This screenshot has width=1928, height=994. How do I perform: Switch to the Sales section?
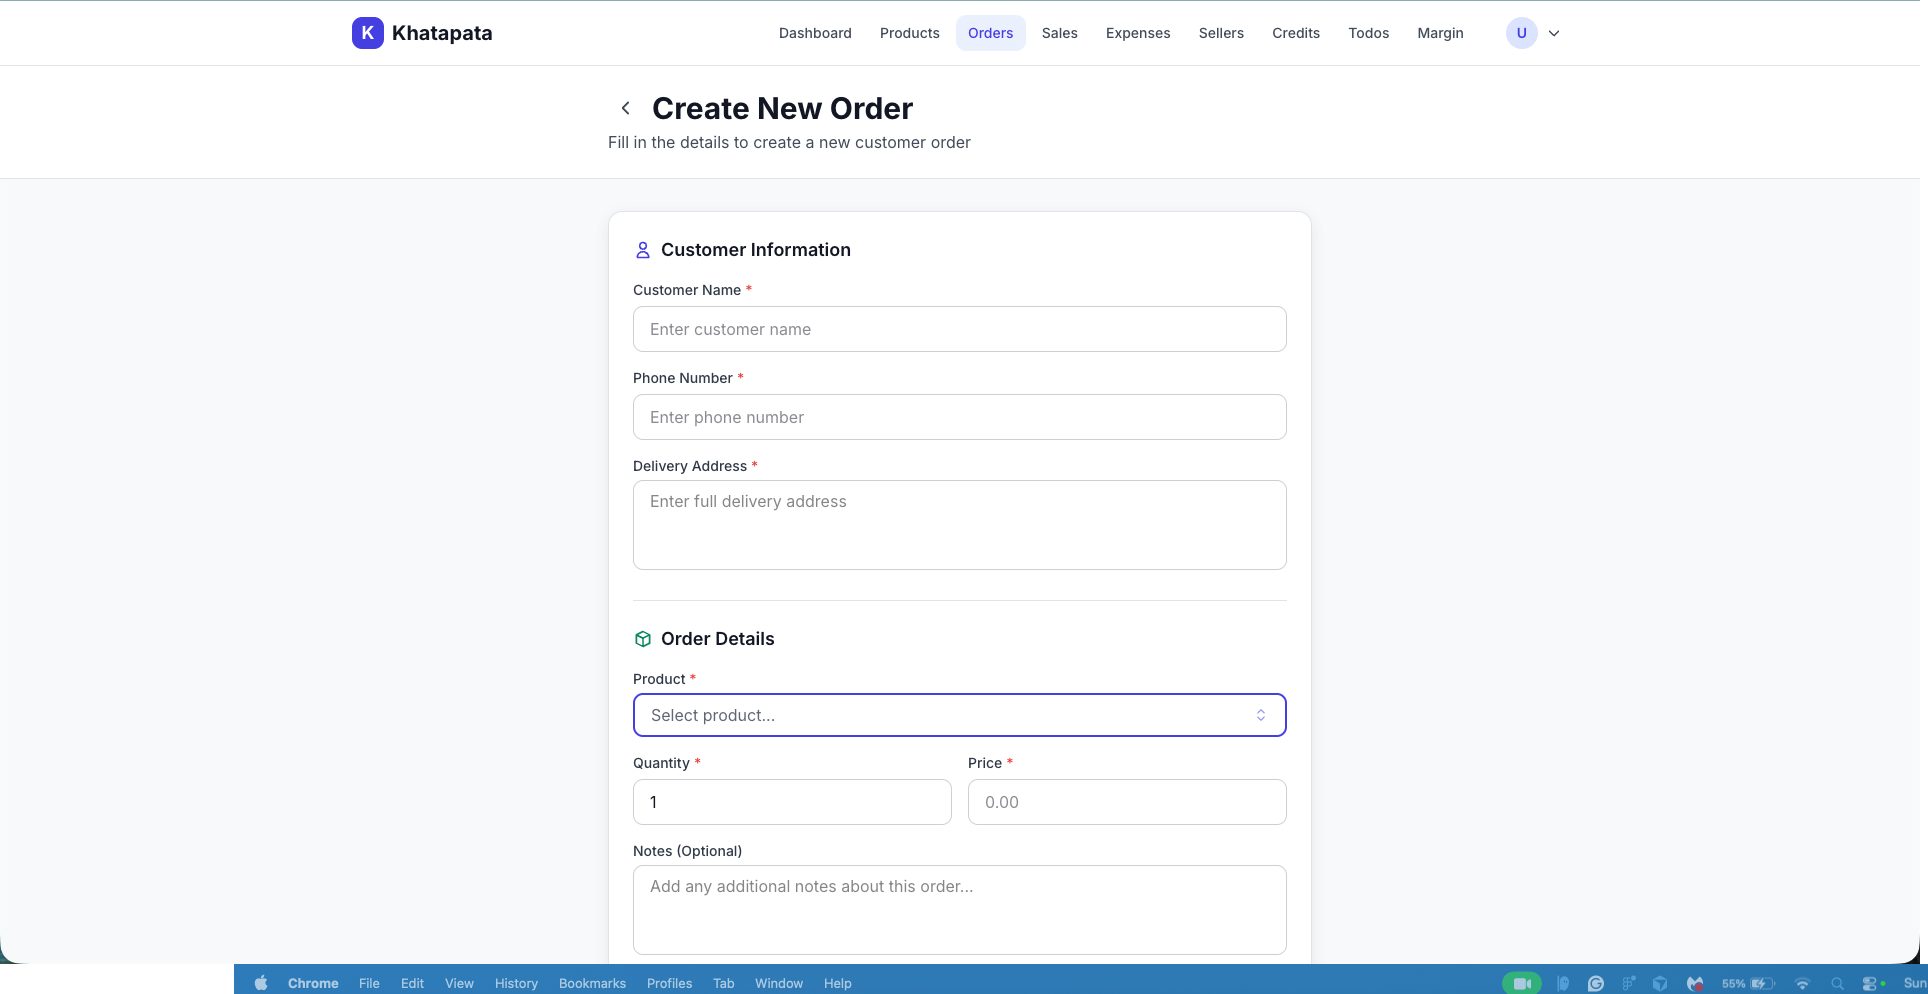coord(1059,32)
